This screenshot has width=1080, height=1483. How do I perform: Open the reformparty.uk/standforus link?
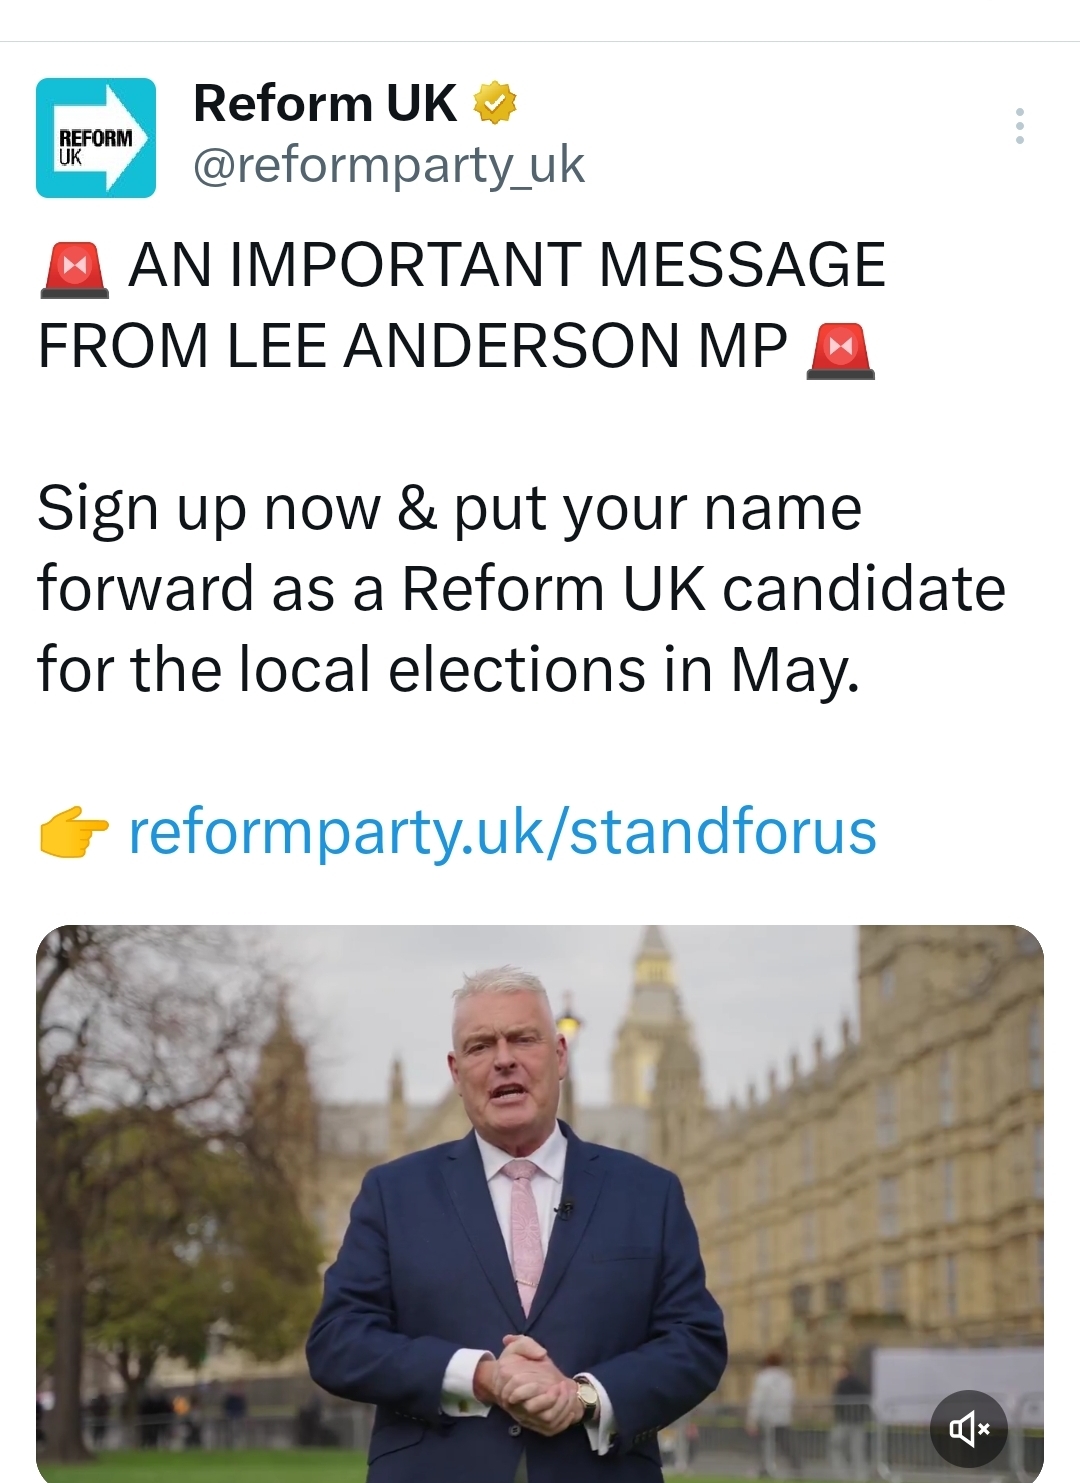tap(502, 832)
